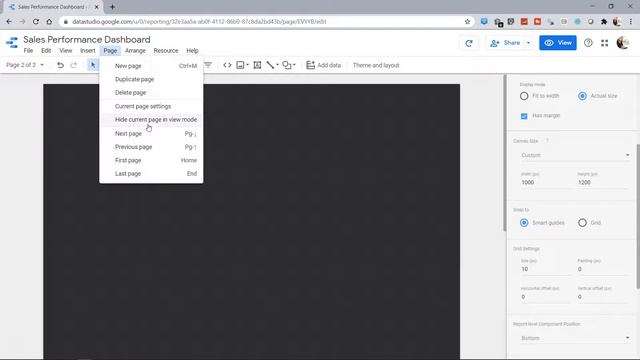640x360 pixels.
Task: Click the filter control icon in toolbar
Action: pos(208,65)
